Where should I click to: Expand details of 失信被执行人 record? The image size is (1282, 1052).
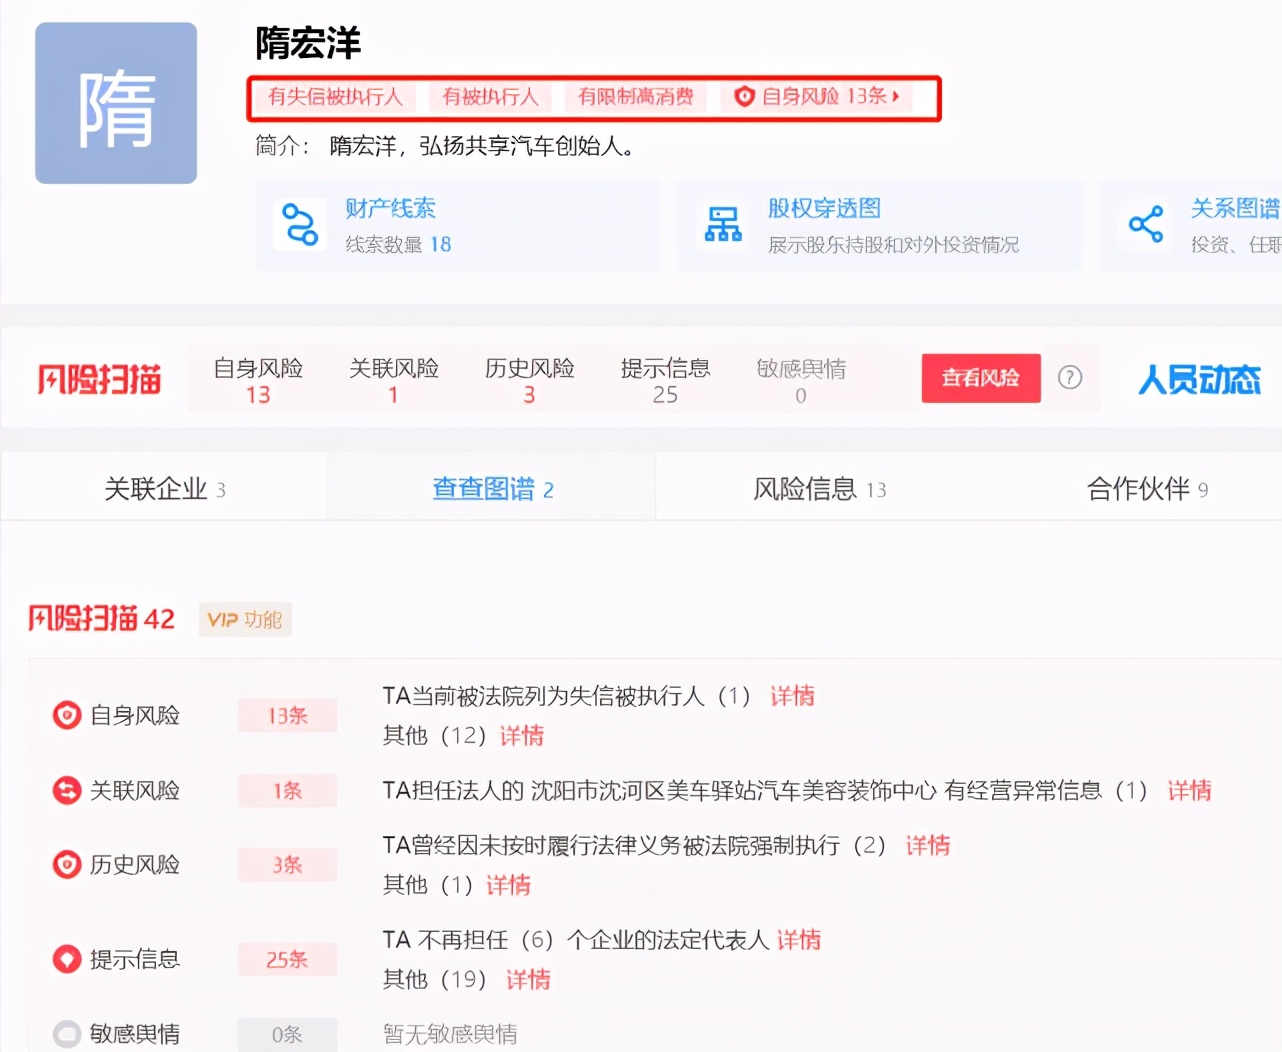coord(792,695)
